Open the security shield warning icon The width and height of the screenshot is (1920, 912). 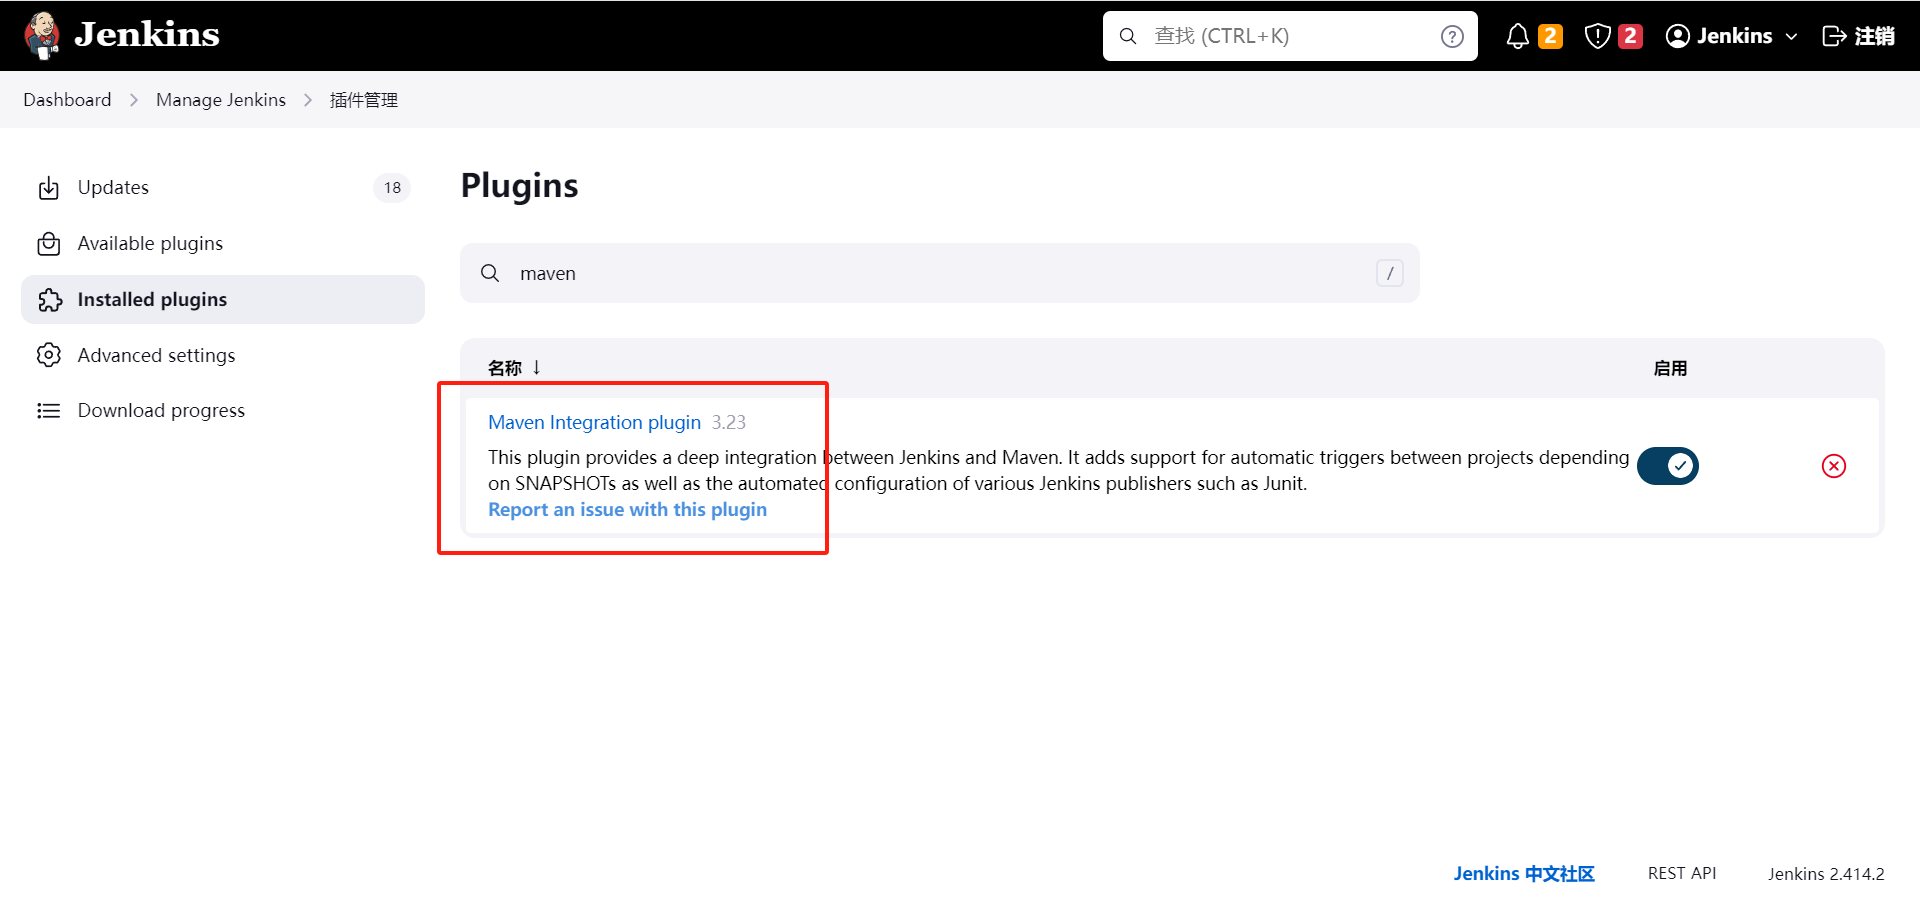[x=1597, y=37]
